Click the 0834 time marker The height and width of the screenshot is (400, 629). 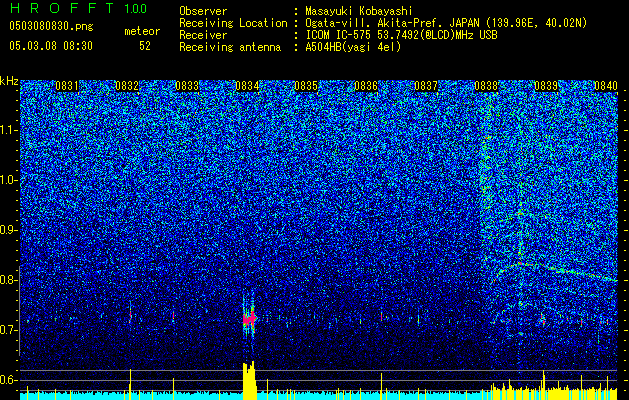[247, 86]
